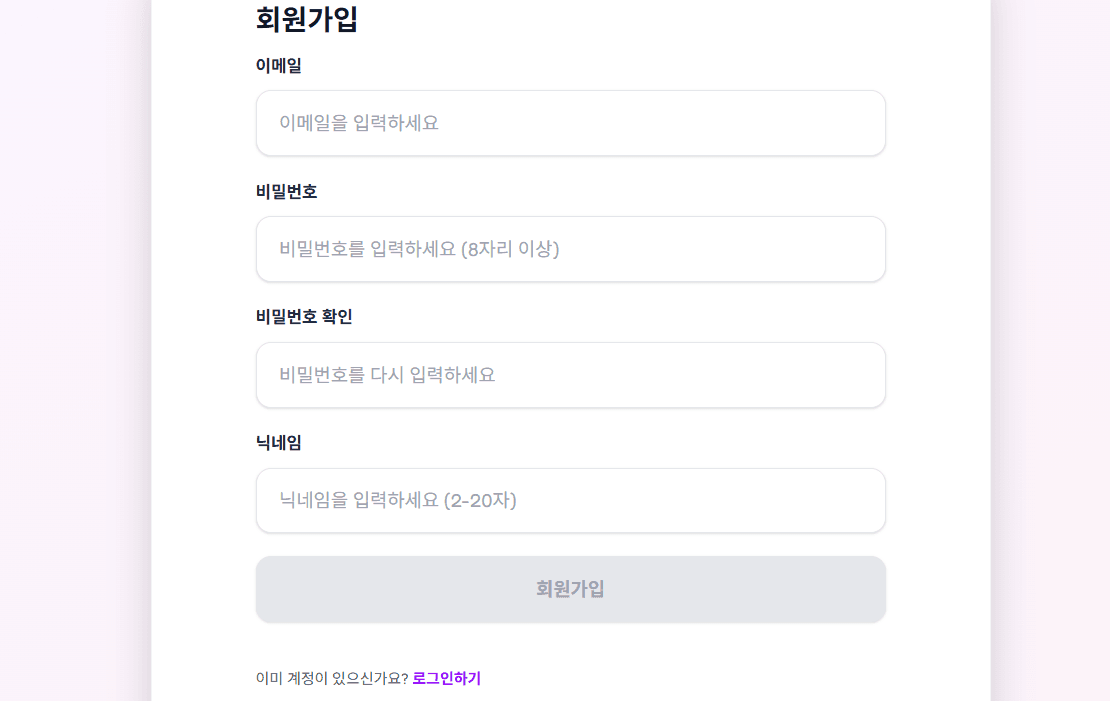Click the disabled 회원가입 submit button
1110x701 pixels.
[x=570, y=589]
